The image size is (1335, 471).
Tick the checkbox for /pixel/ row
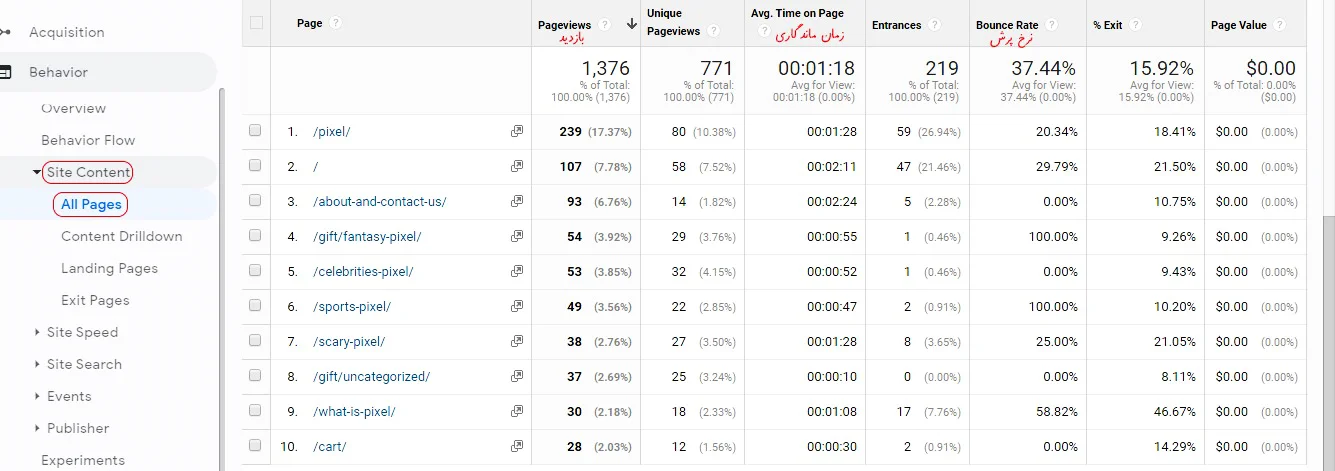tap(255, 131)
